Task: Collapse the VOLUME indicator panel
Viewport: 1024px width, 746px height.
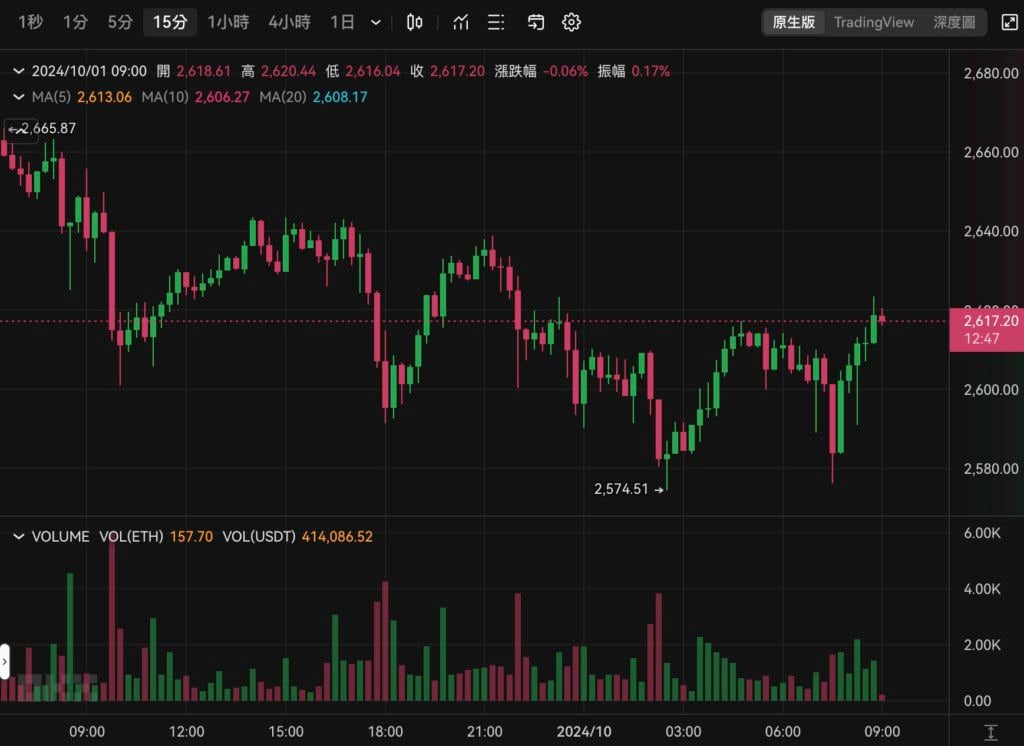Action: click(x=18, y=537)
